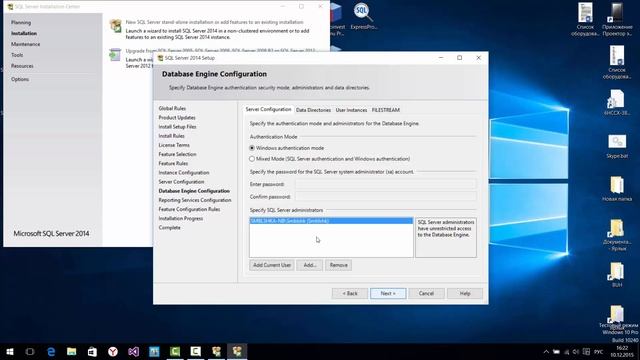Click the Database Engine Configuration step

coord(194,191)
